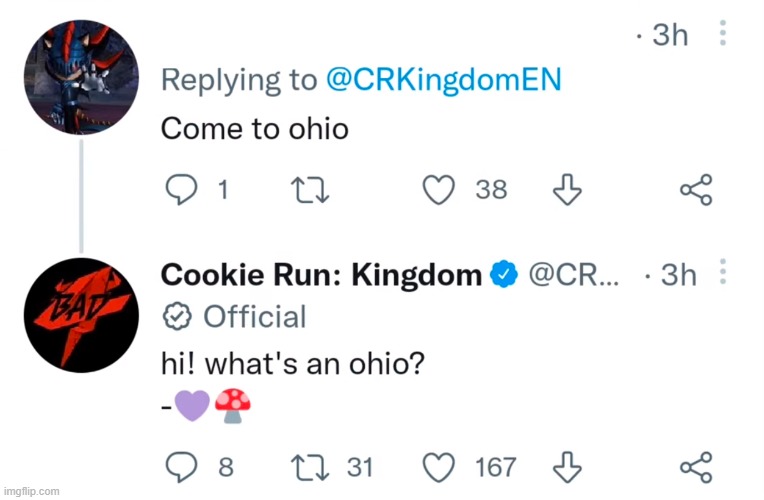Open the red BAD logo avatar
This screenshot has width=764, height=500.
pyautogui.click(x=81, y=315)
